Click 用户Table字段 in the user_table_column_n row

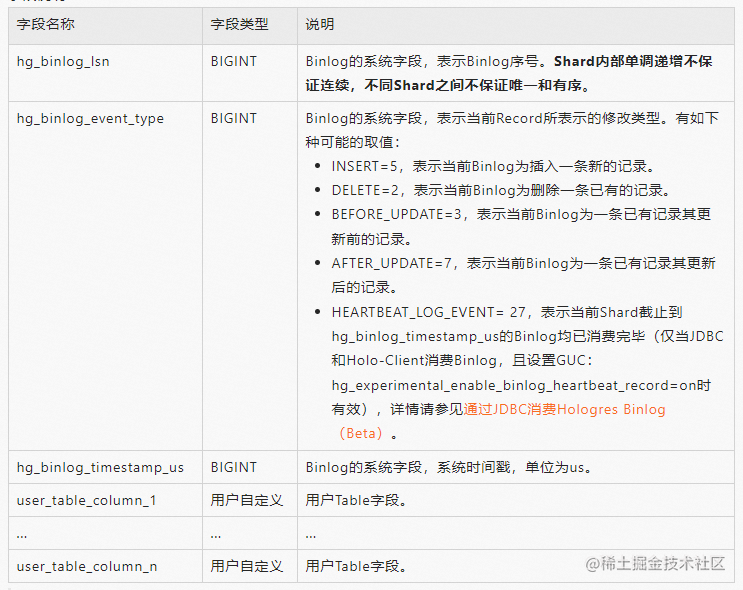355,566
